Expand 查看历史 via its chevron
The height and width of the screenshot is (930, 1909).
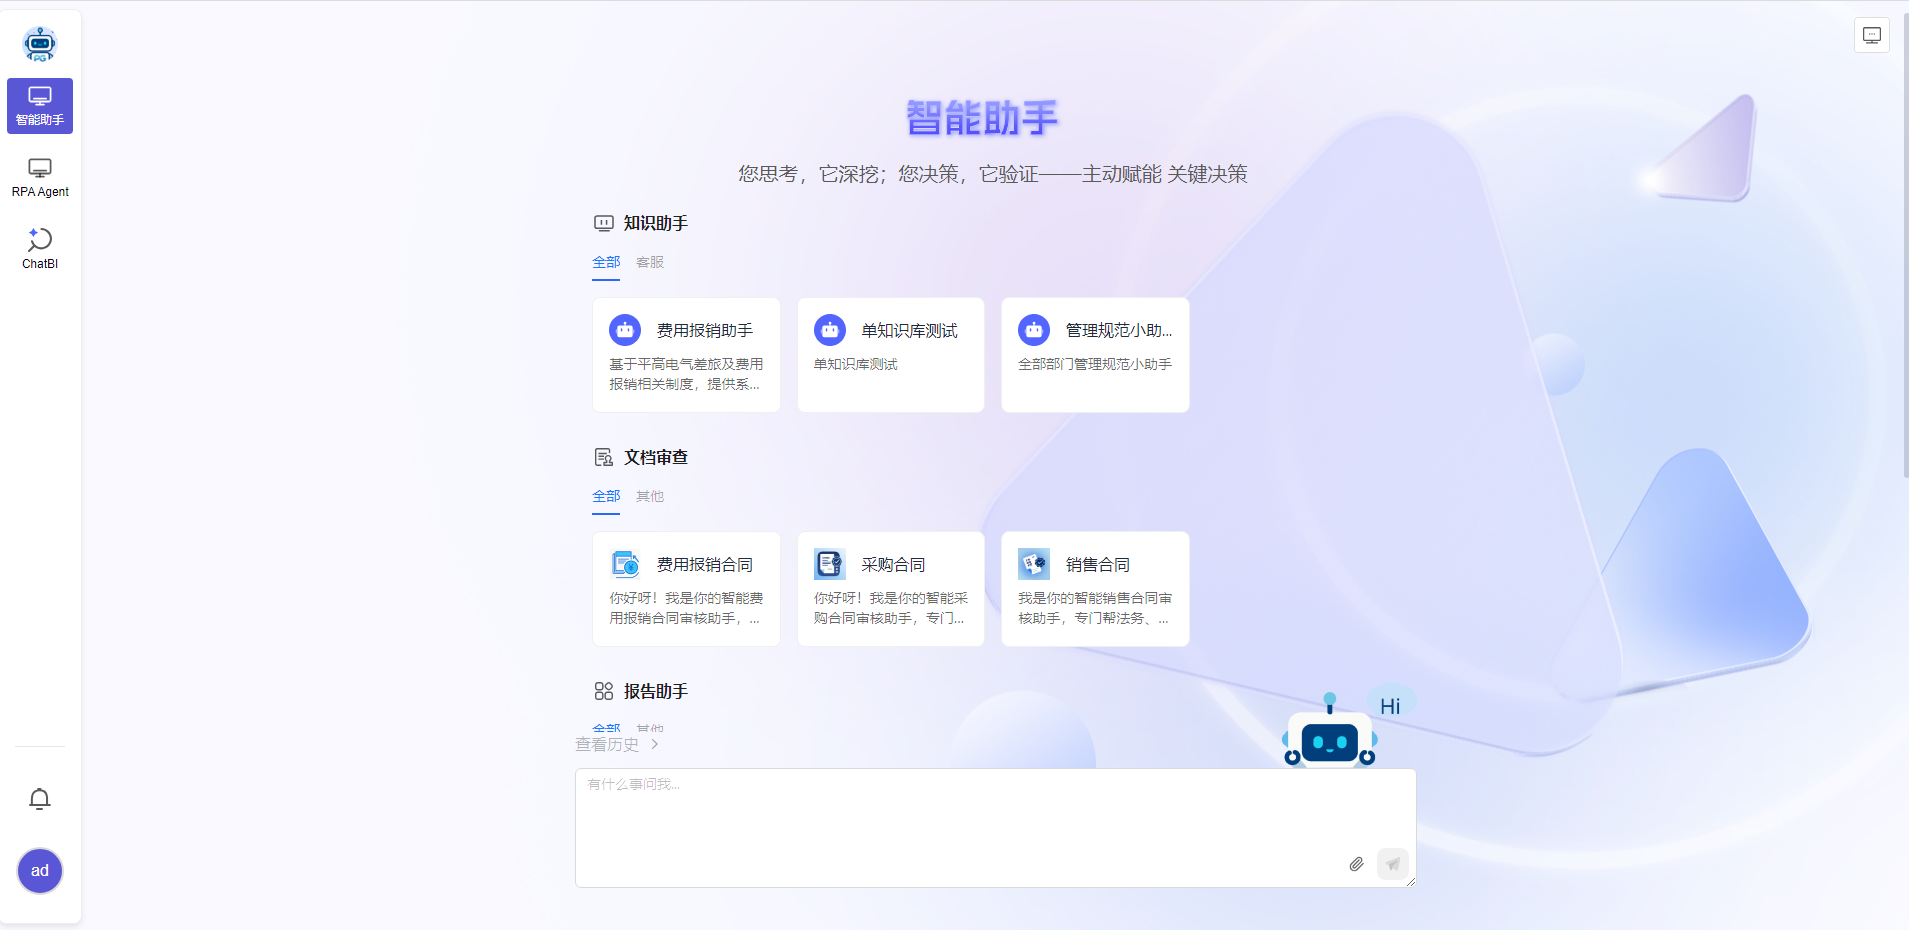655,744
